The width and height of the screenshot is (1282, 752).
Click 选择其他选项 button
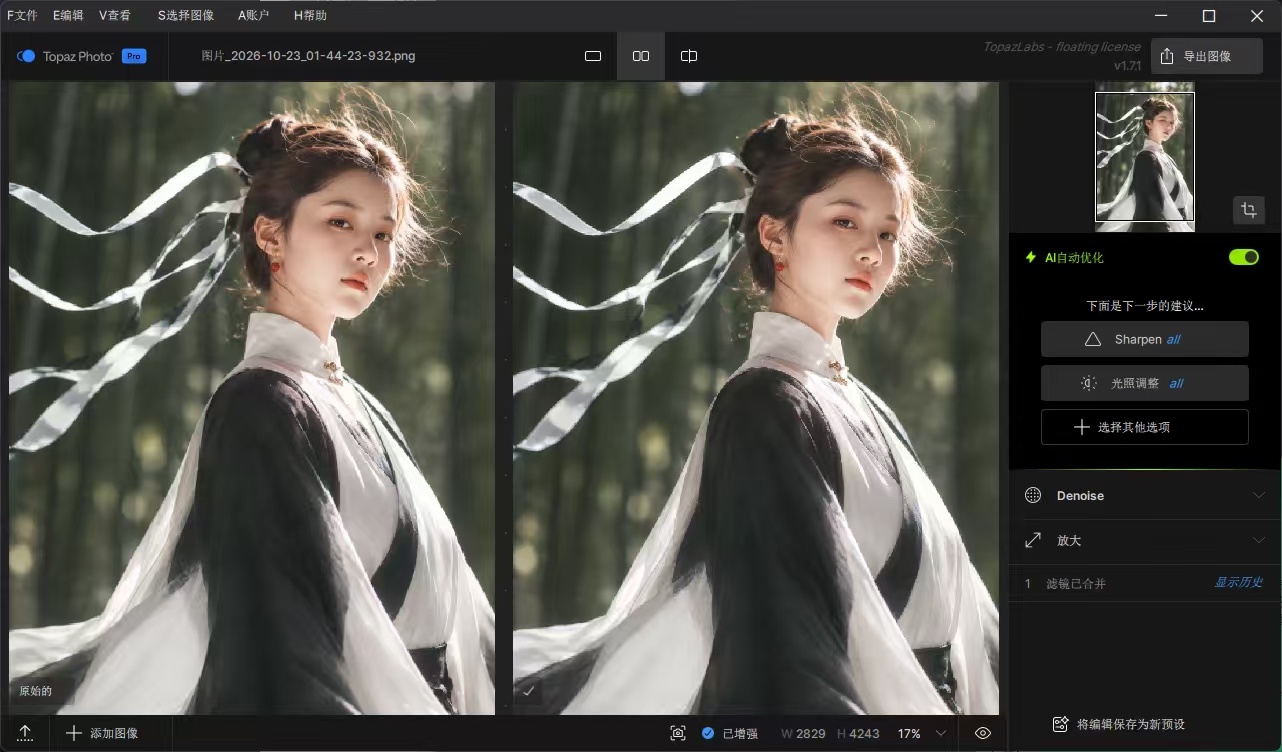pyautogui.click(x=1145, y=427)
